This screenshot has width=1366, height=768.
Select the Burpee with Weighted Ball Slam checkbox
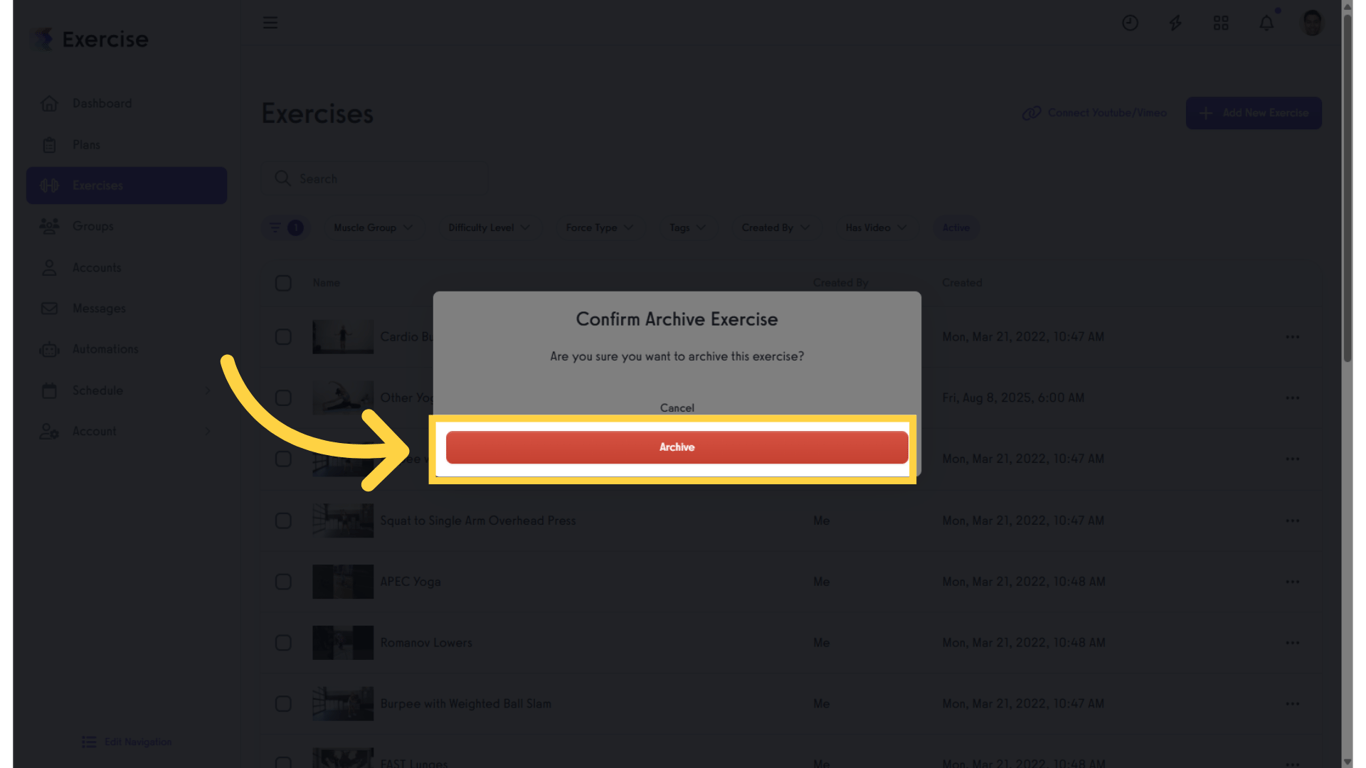click(283, 704)
